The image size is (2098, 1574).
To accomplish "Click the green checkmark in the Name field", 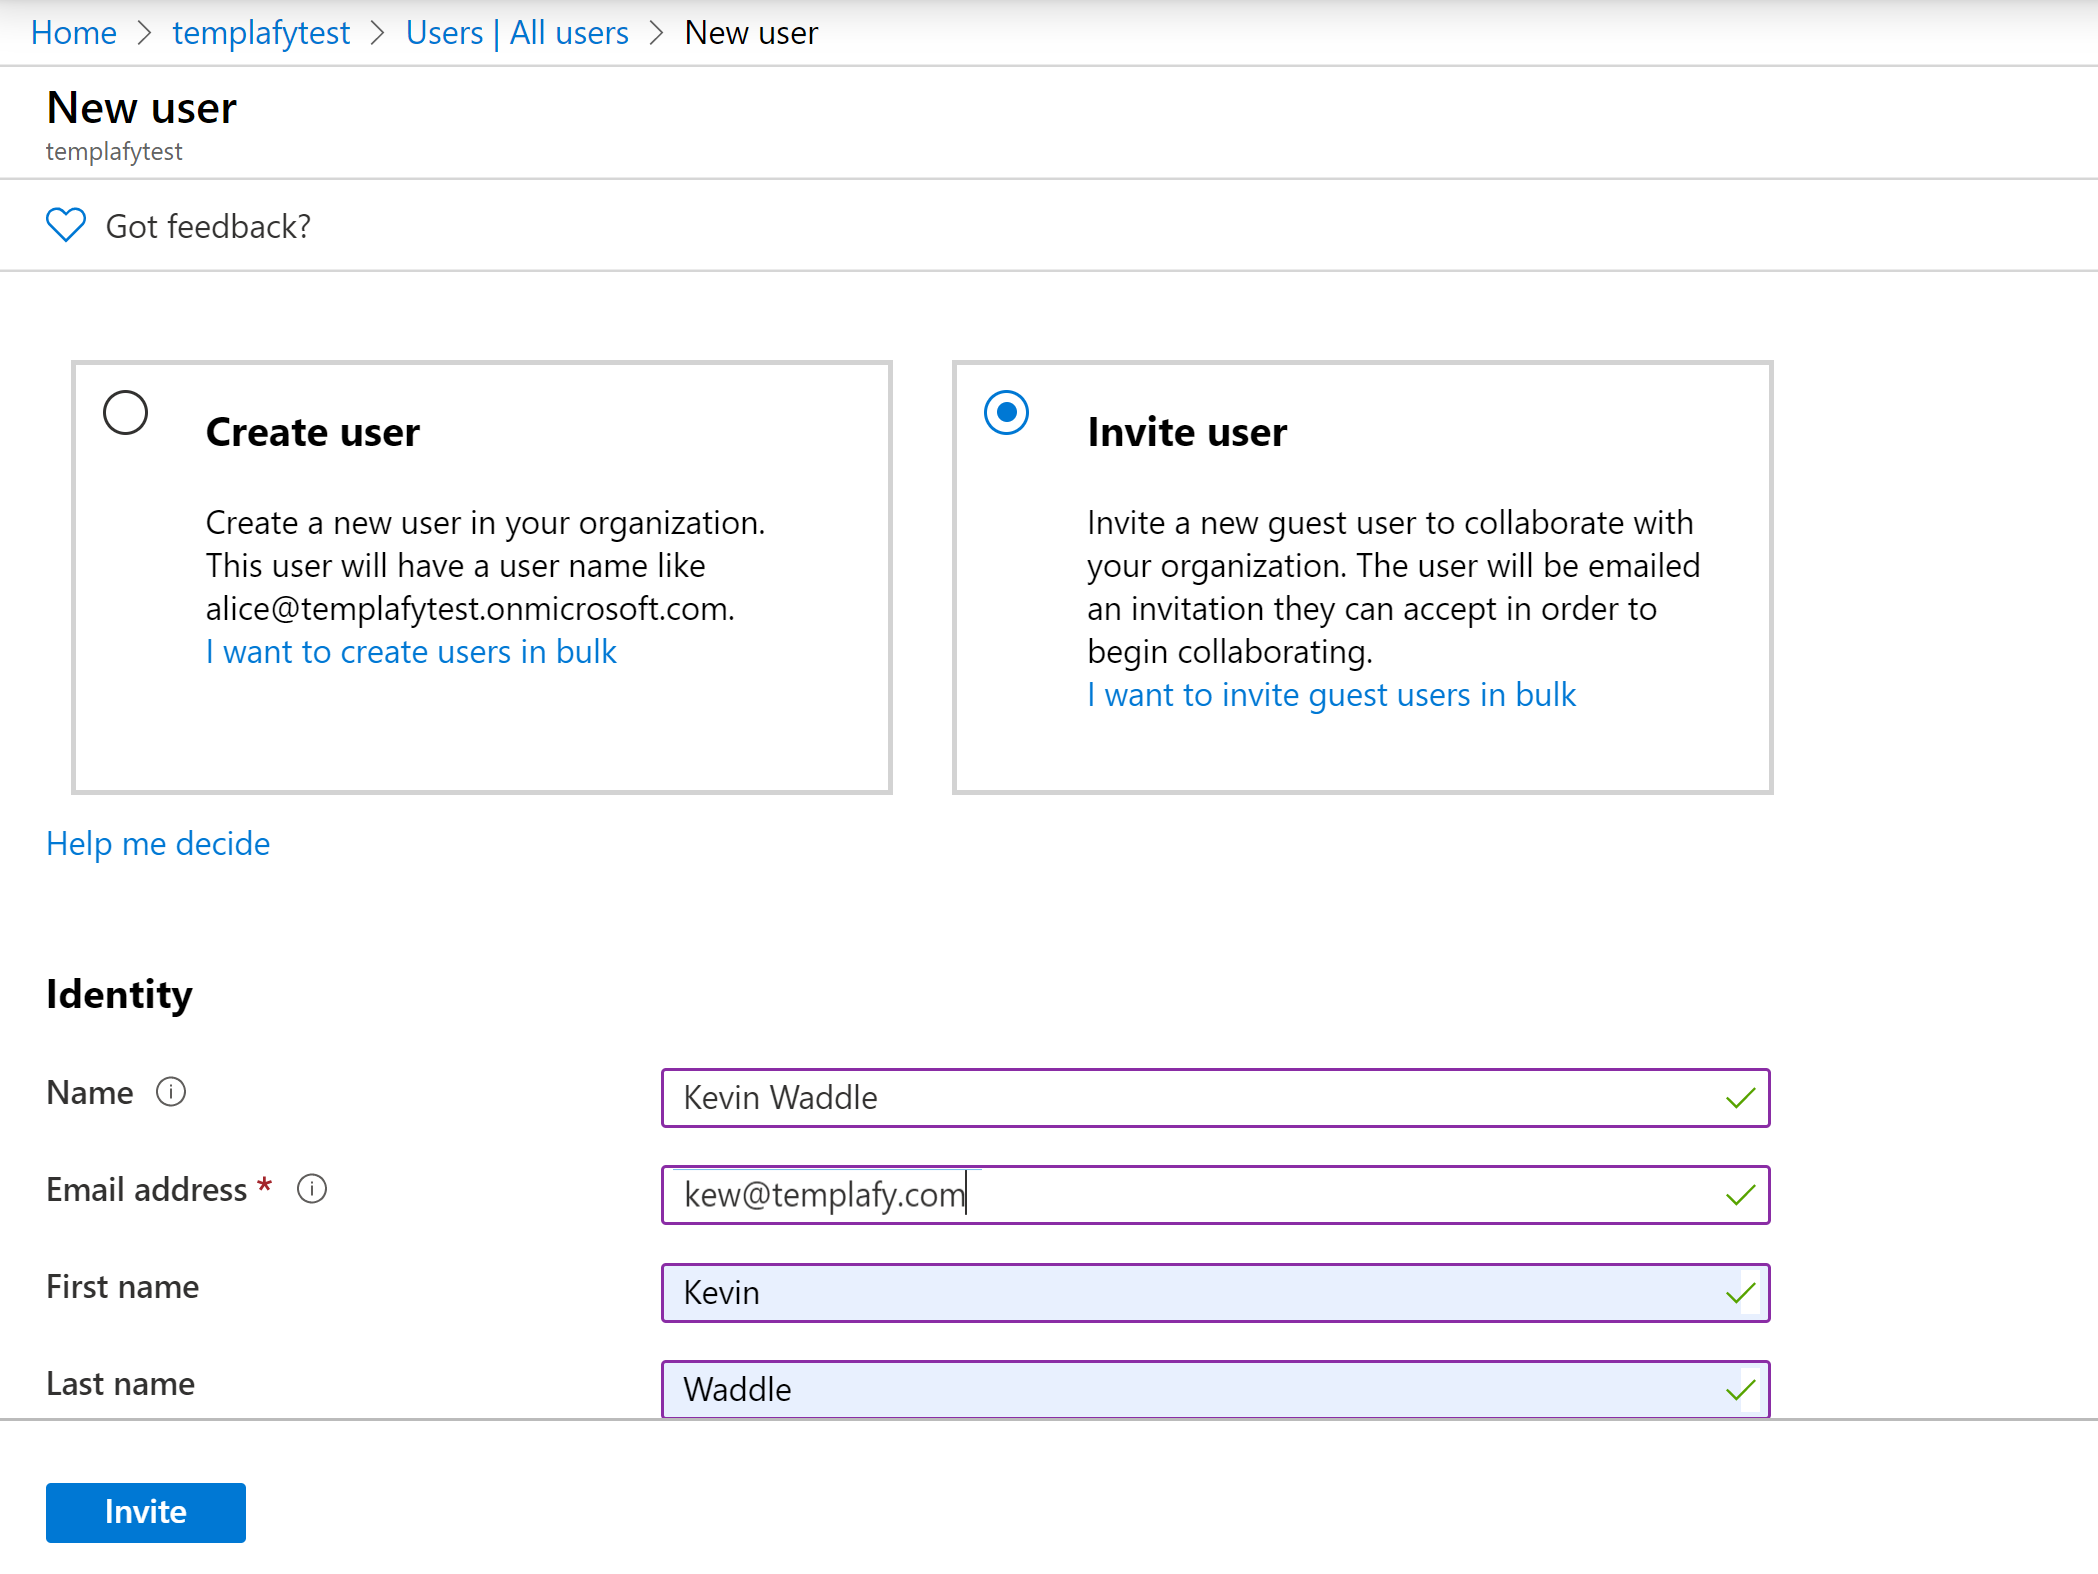I will pyautogui.click(x=1740, y=1098).
